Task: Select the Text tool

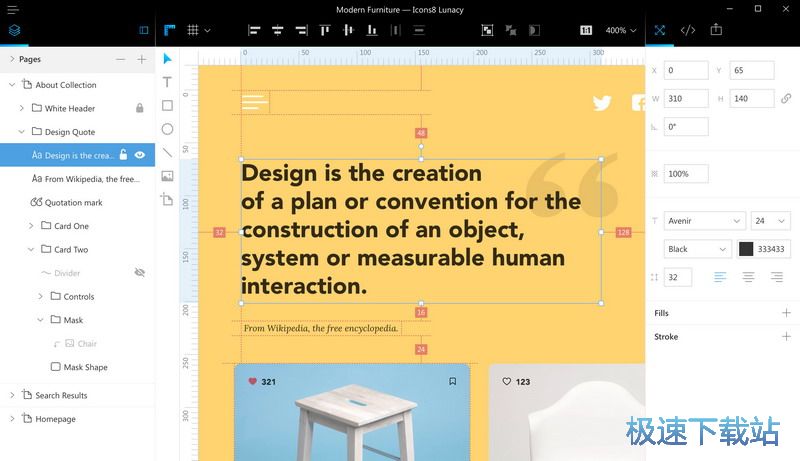Action: (167, 82)
